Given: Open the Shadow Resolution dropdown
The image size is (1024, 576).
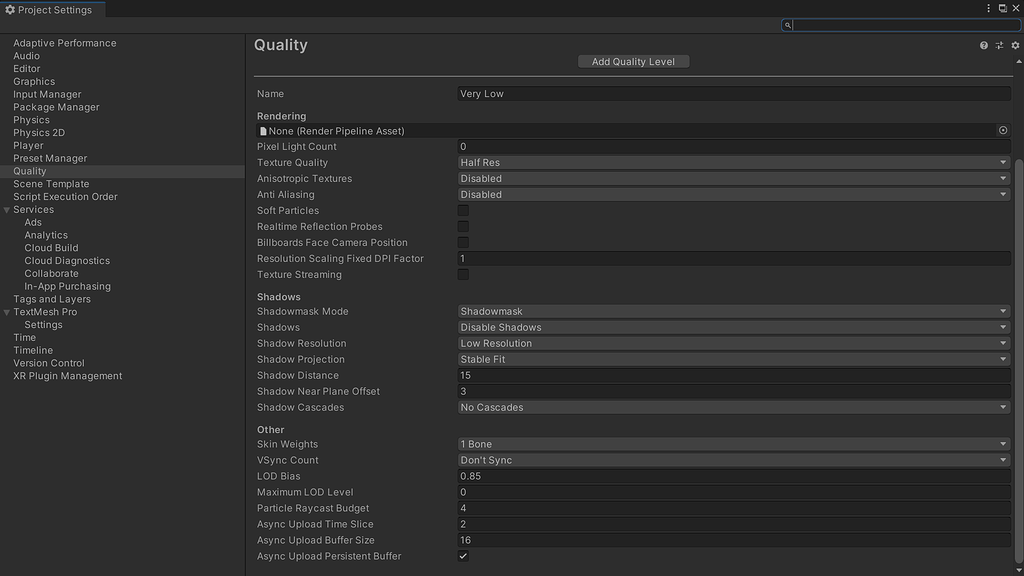Looking at the screenshot, I should click(733, 344).
